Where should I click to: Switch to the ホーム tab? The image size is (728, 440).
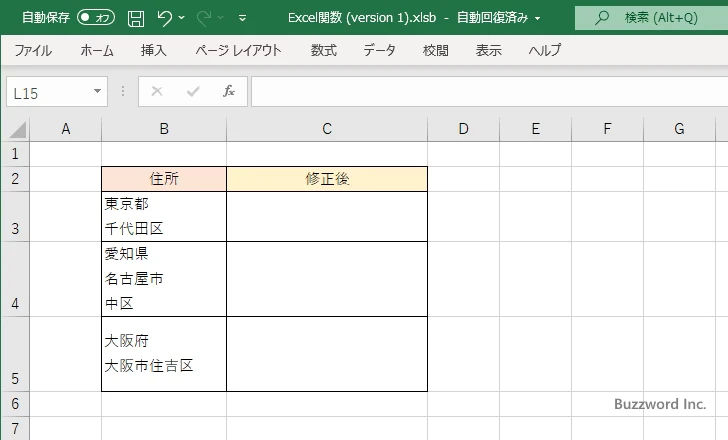(97, 50)
